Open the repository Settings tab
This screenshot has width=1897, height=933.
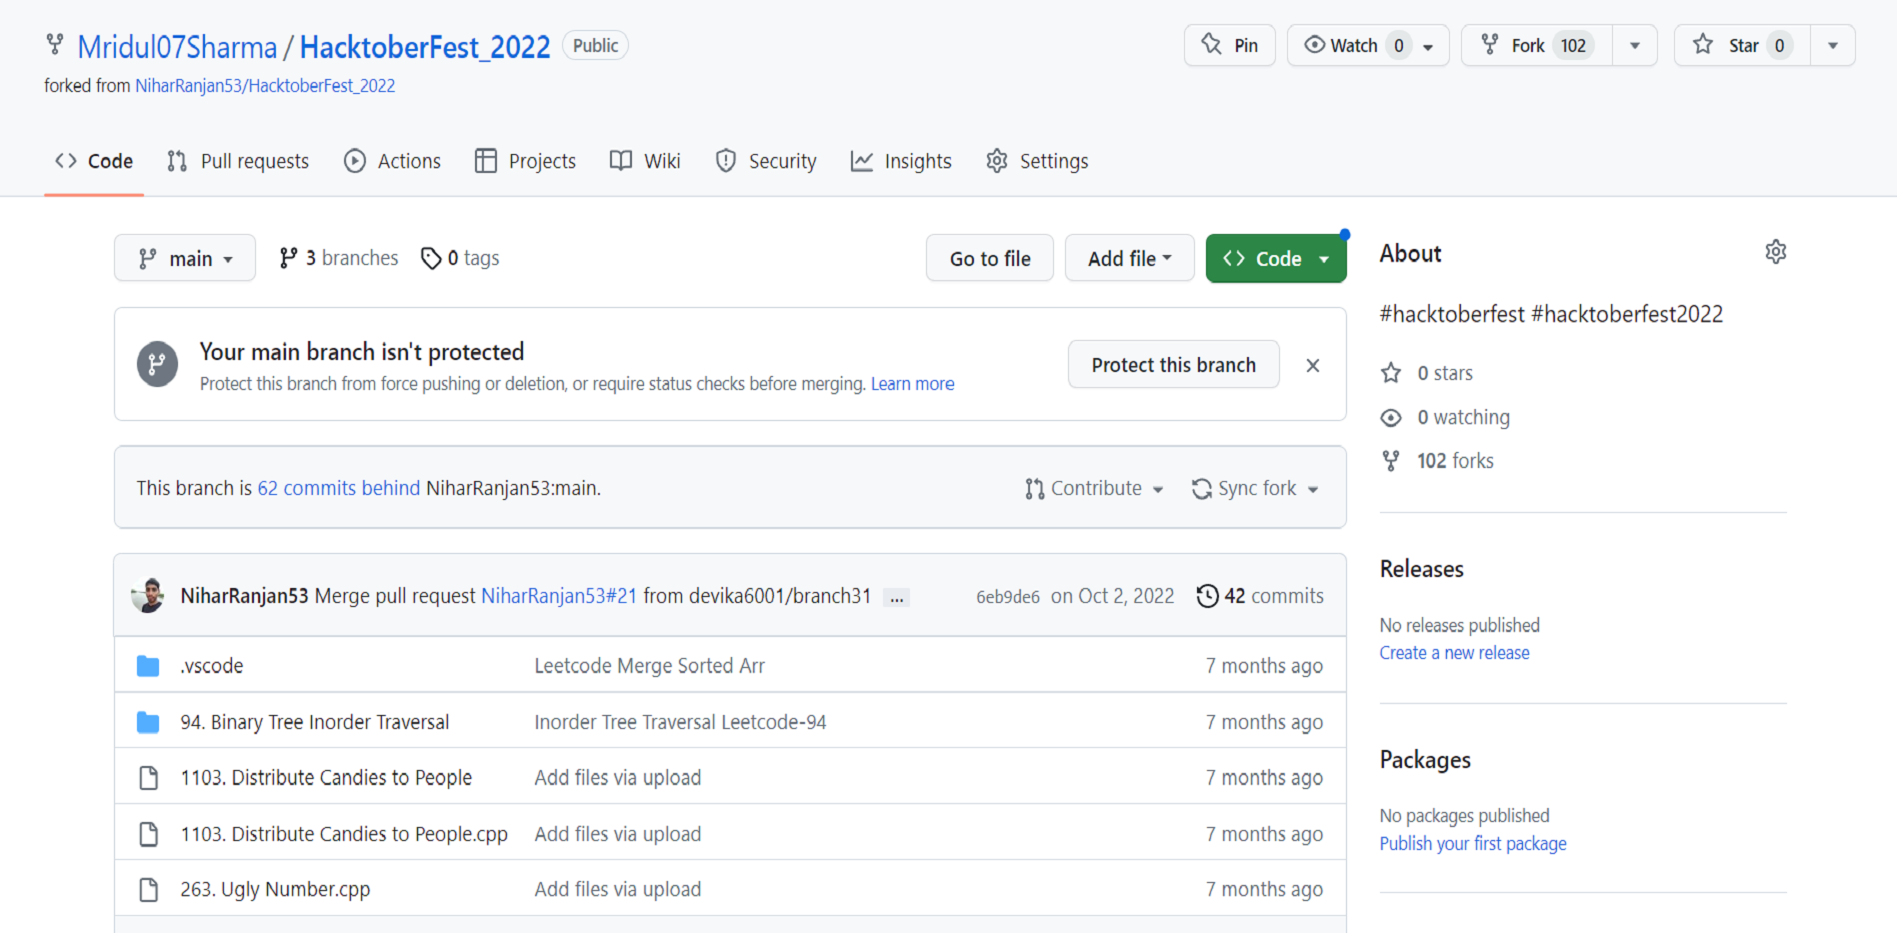point(1037,161)
